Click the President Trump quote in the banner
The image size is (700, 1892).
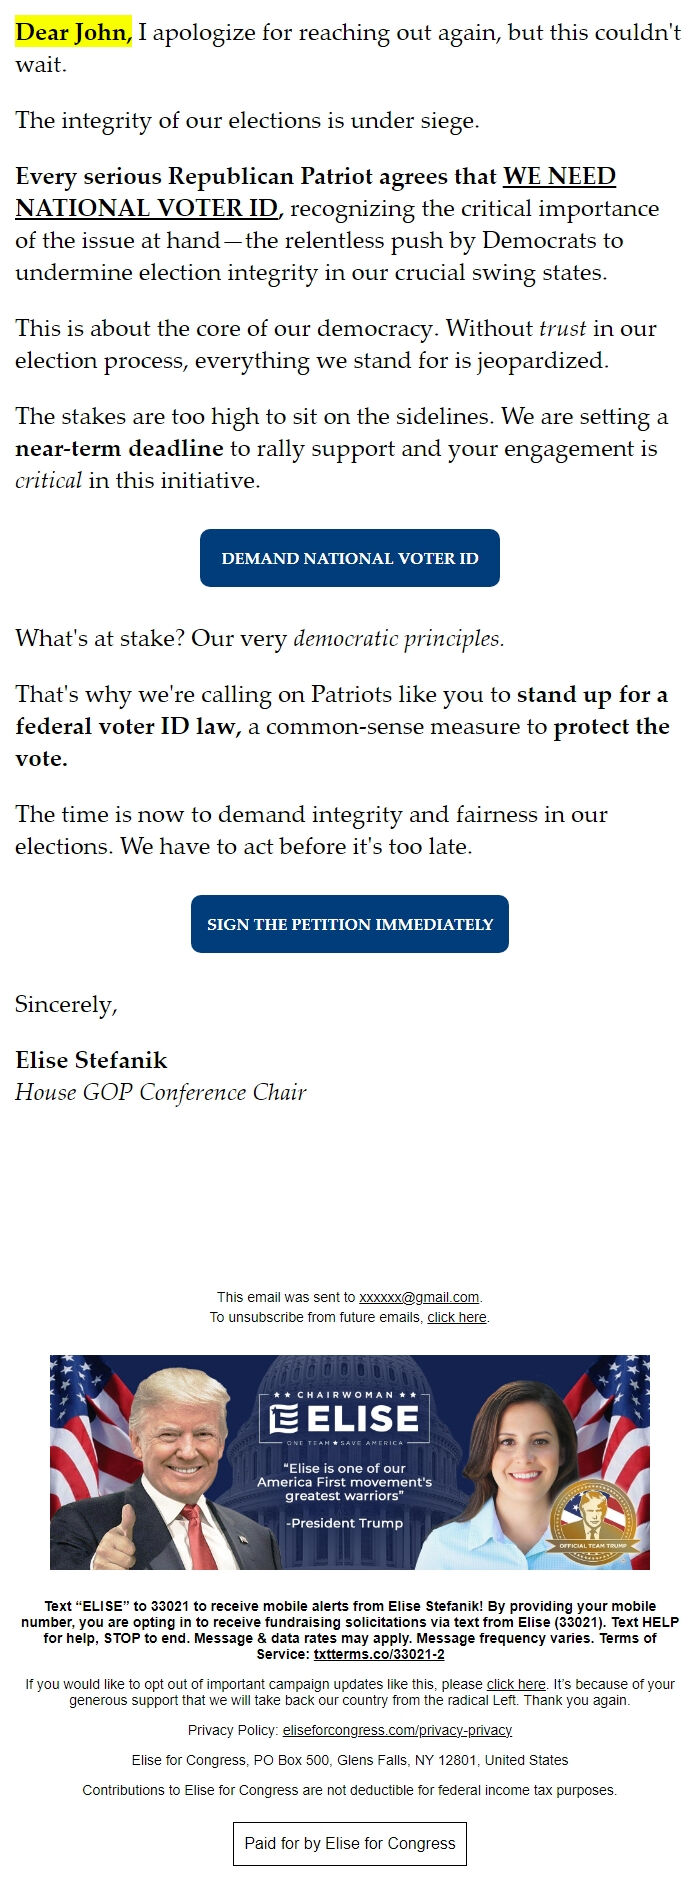(345, 1495)
